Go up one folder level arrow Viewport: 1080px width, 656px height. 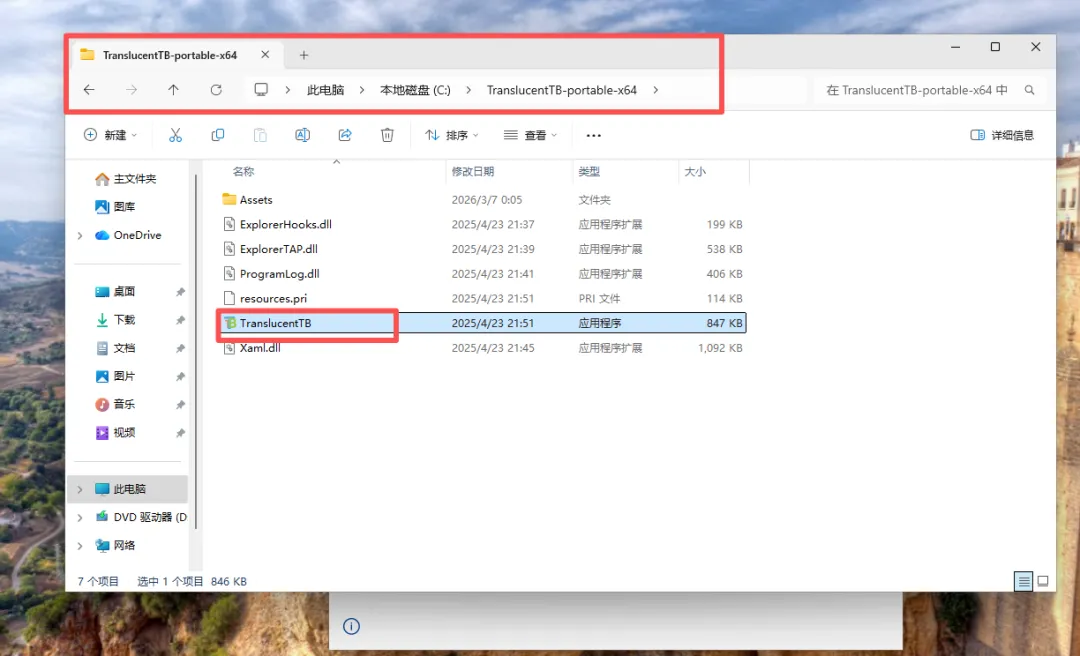[174, 90]
